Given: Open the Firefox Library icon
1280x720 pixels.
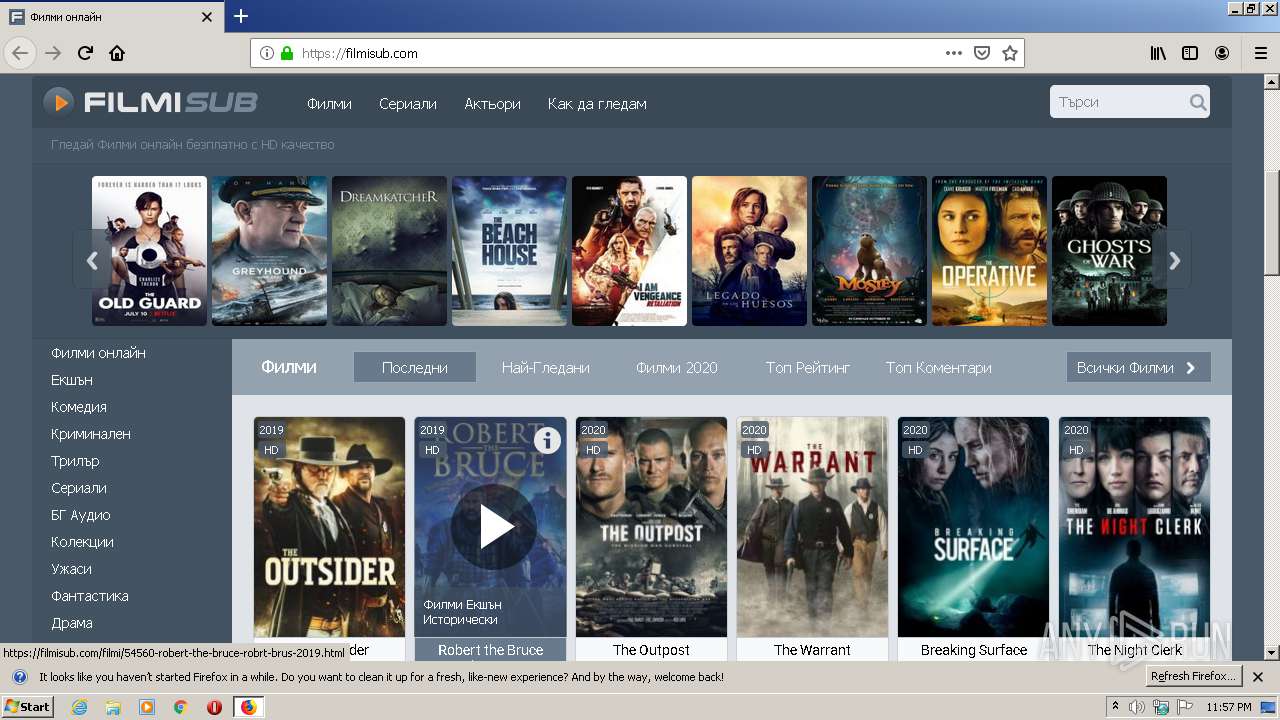Looking at the screenshot, I should (1158, 53).
